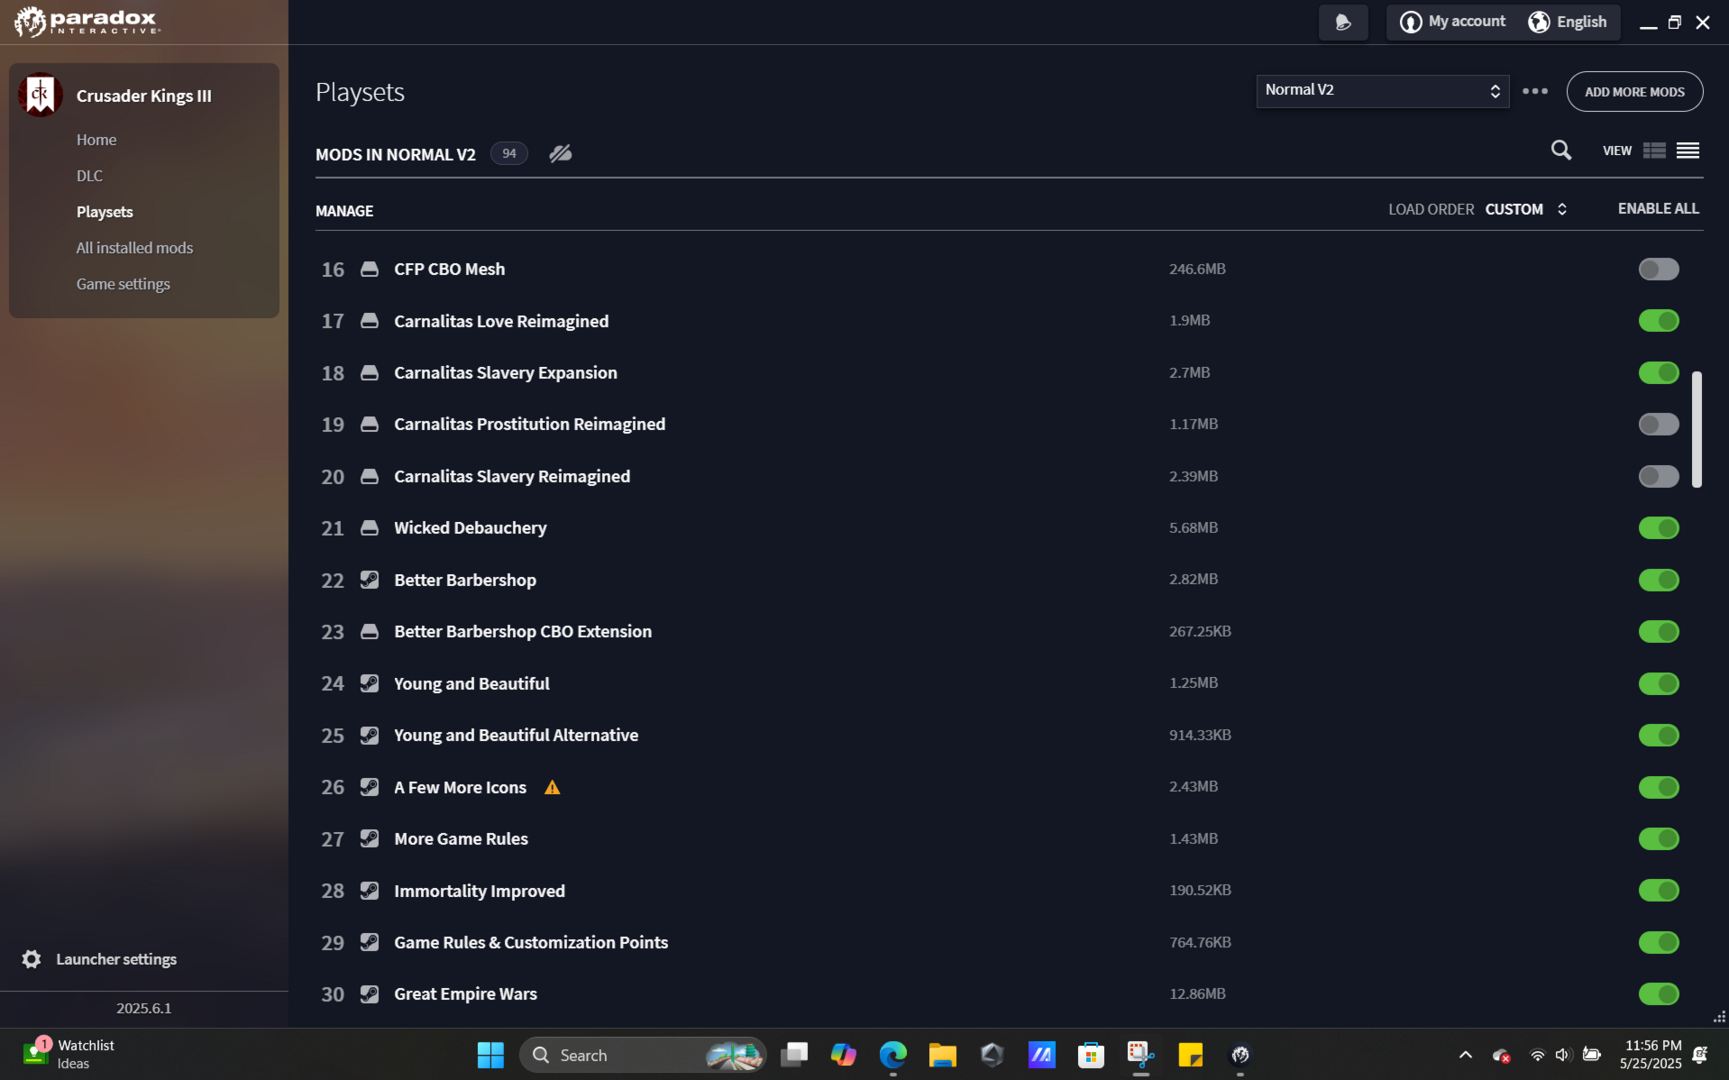Change load order sorting from Custom

(x=1526, y=209)
